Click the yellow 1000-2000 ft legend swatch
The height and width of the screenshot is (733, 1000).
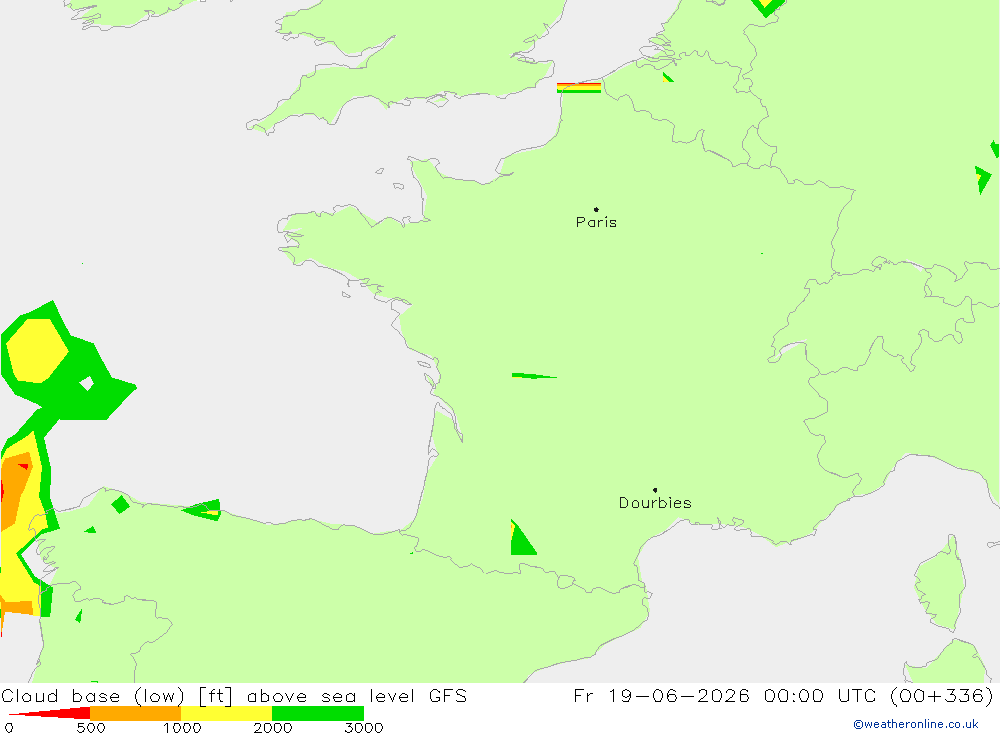(226, 713)
